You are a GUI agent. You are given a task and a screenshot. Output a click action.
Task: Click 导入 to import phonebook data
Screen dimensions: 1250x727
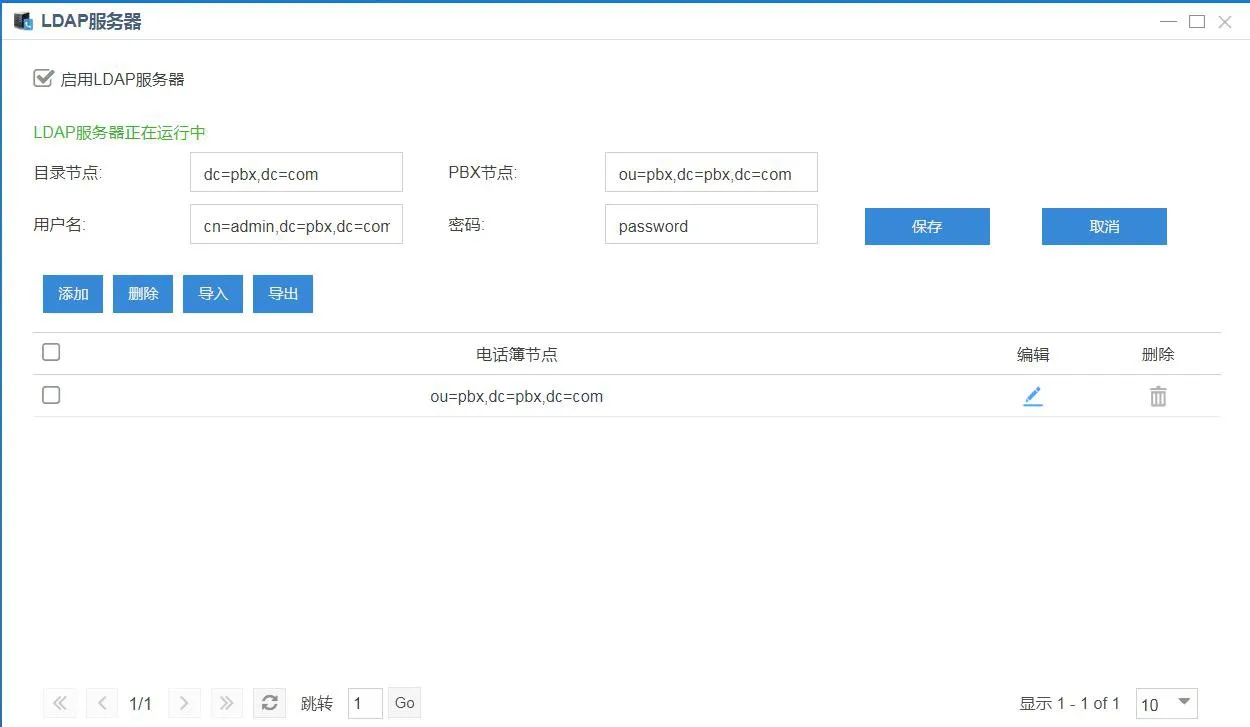(212, 293)
